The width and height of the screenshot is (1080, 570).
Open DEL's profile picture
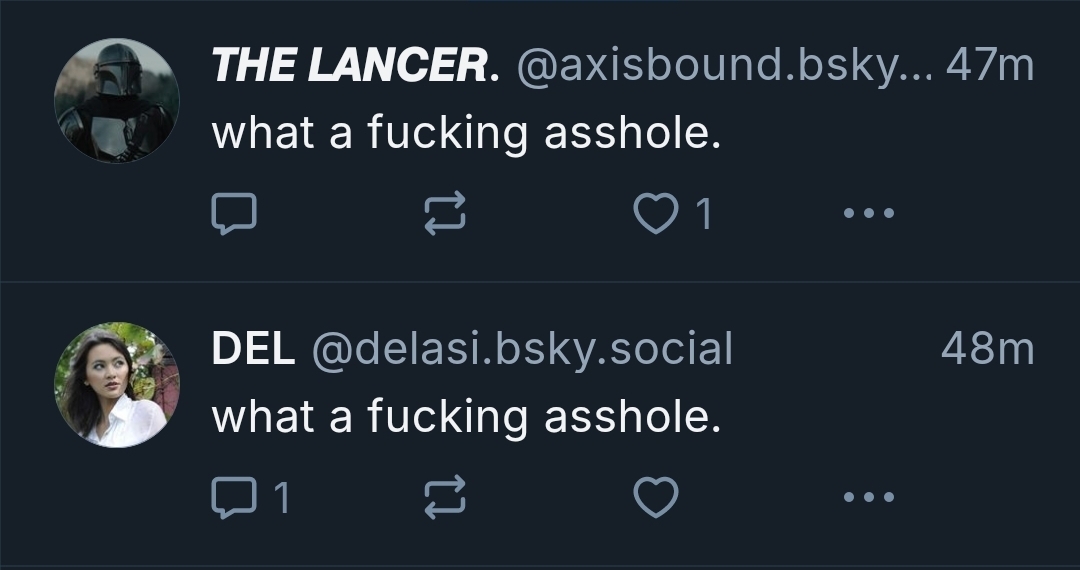pyautogui.click(x=116, y=384)
